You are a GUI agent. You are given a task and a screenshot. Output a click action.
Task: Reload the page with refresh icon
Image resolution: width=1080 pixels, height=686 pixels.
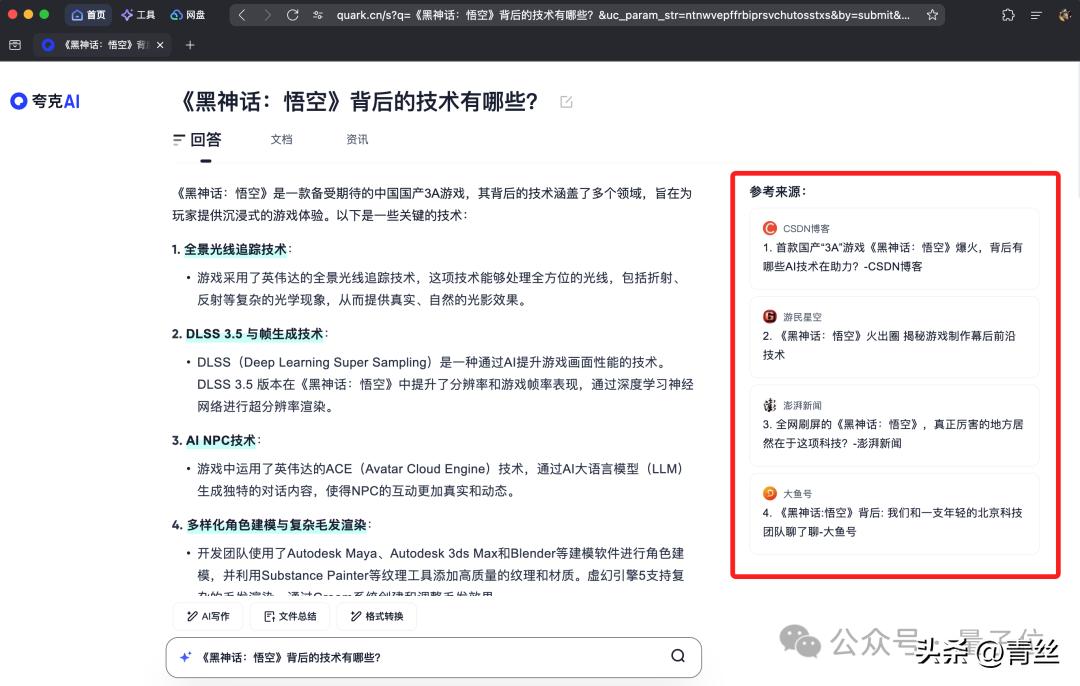click(x=292, y=15)
